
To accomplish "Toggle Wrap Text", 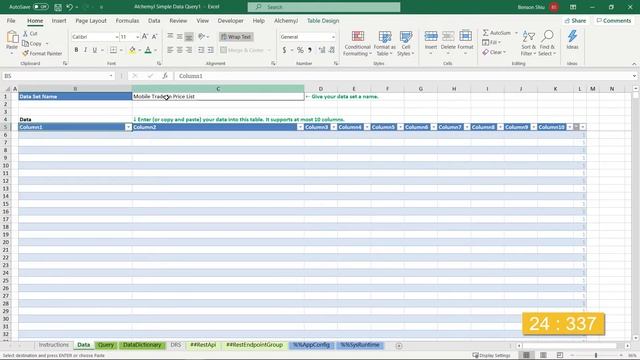I will (236, 37).
